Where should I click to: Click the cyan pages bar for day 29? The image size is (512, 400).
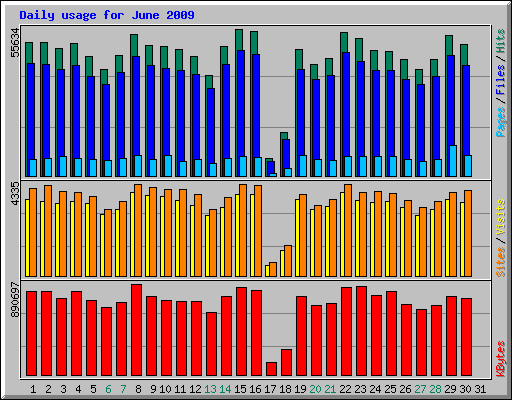point(453,161)
